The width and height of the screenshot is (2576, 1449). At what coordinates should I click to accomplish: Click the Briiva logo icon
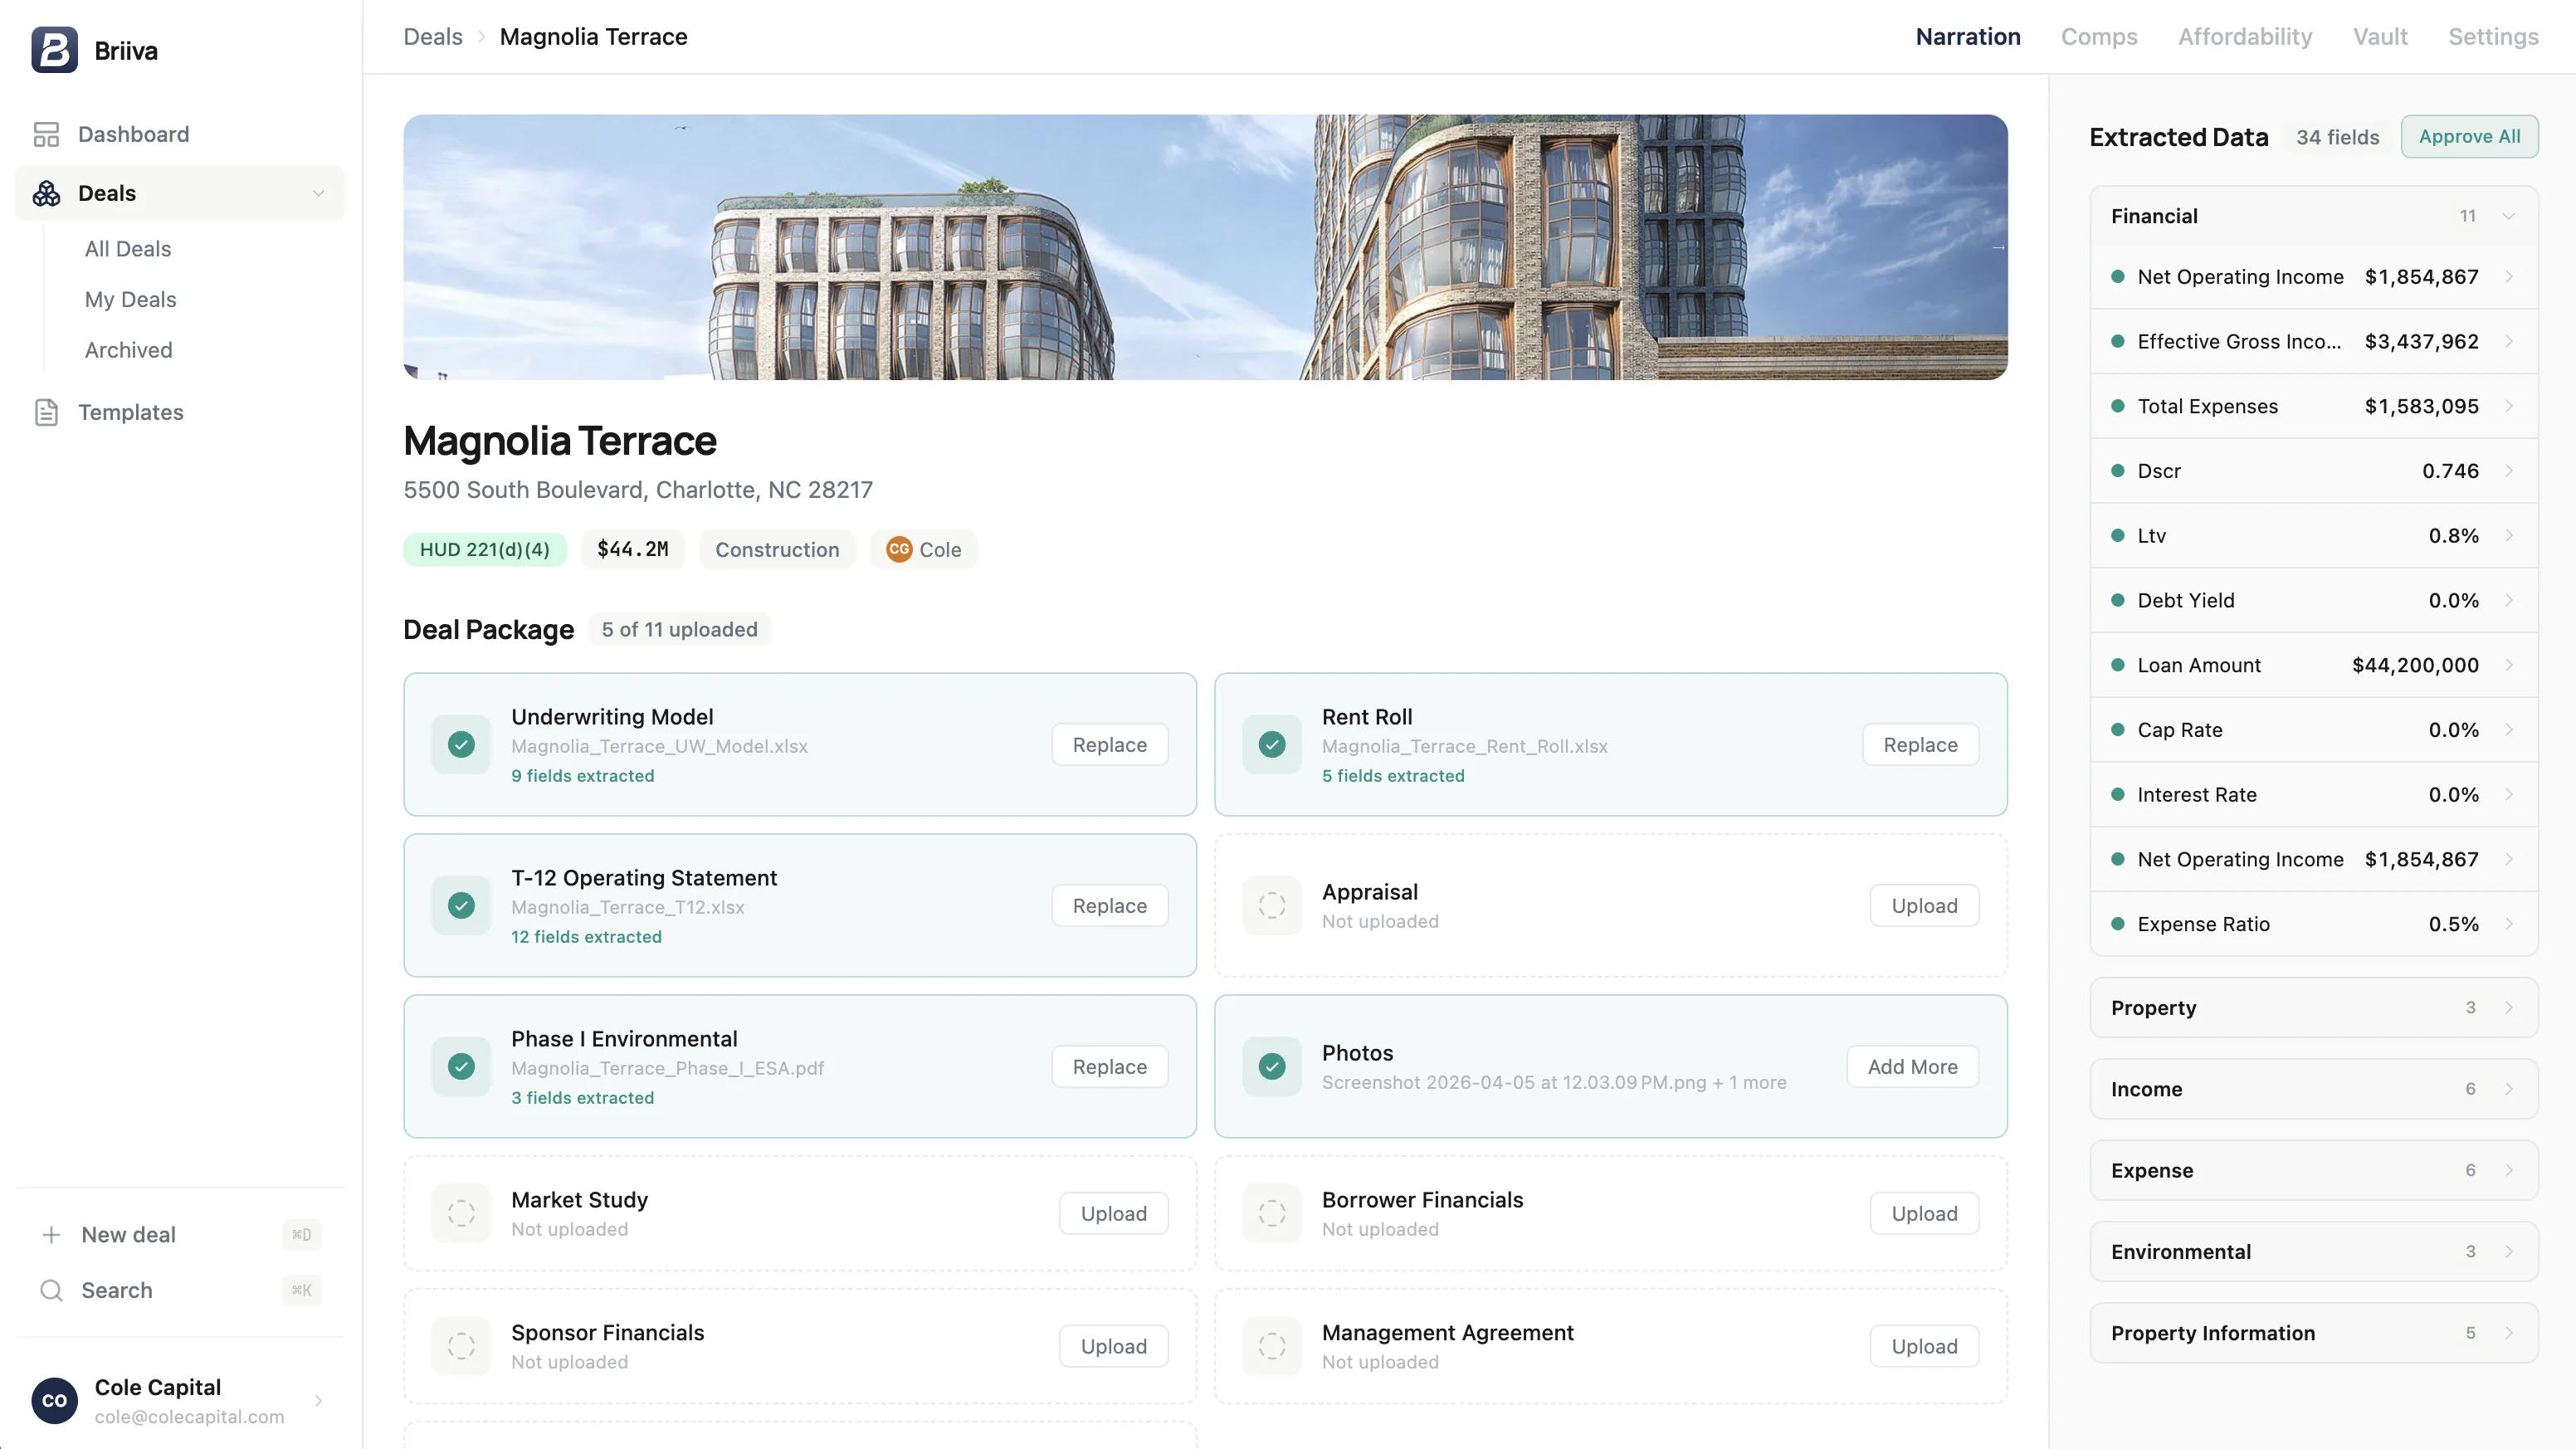54,50
